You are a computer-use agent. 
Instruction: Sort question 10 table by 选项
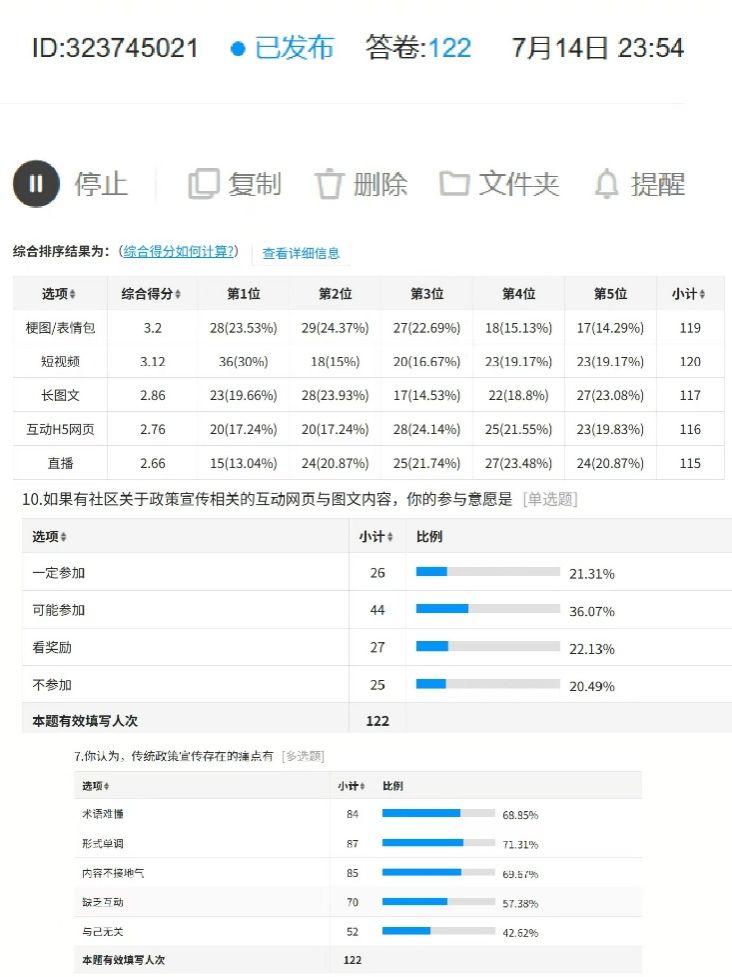pos(63,537)
